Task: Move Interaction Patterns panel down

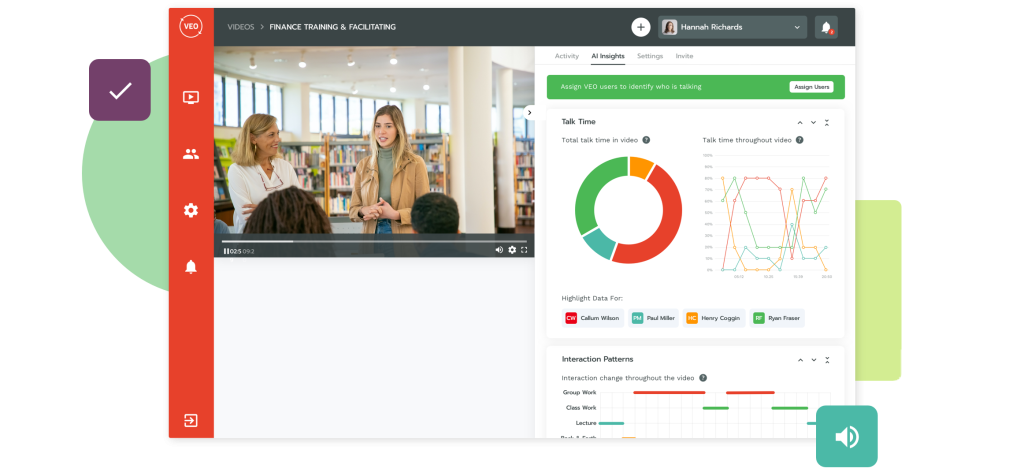Action: [814, 360]
